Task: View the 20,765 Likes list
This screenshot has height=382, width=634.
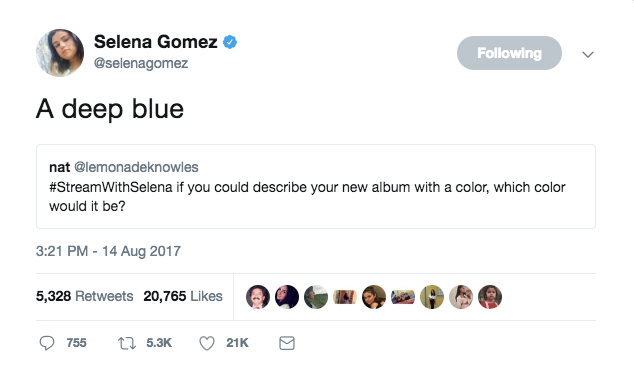Action: click(183, 296)
